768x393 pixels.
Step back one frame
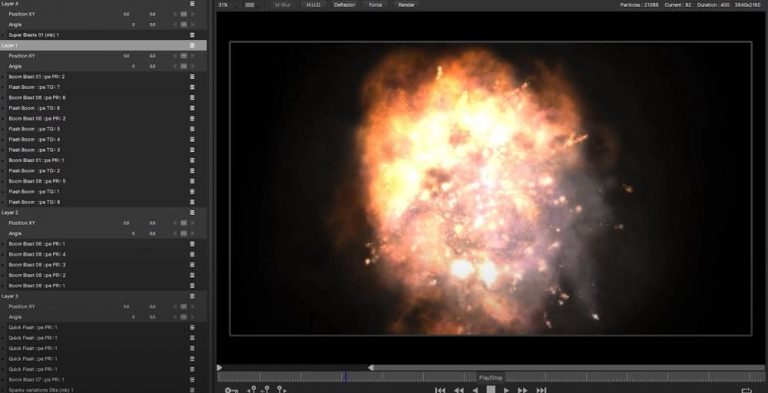(x=475, y=390)
